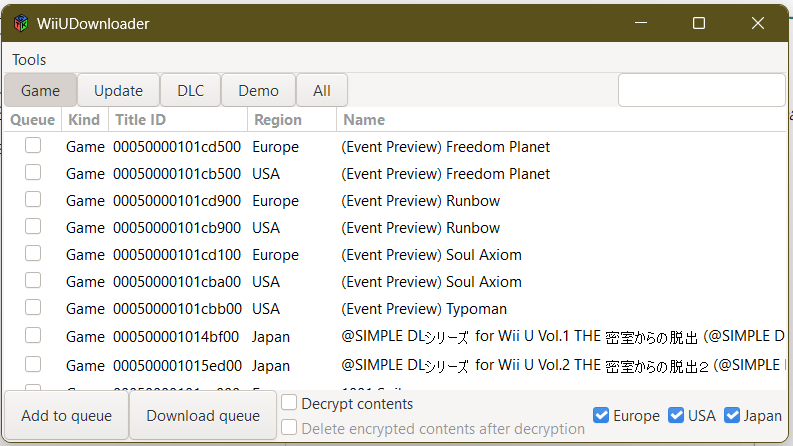
Task: Sort by the Region column header
Action: tap(292, 120)
